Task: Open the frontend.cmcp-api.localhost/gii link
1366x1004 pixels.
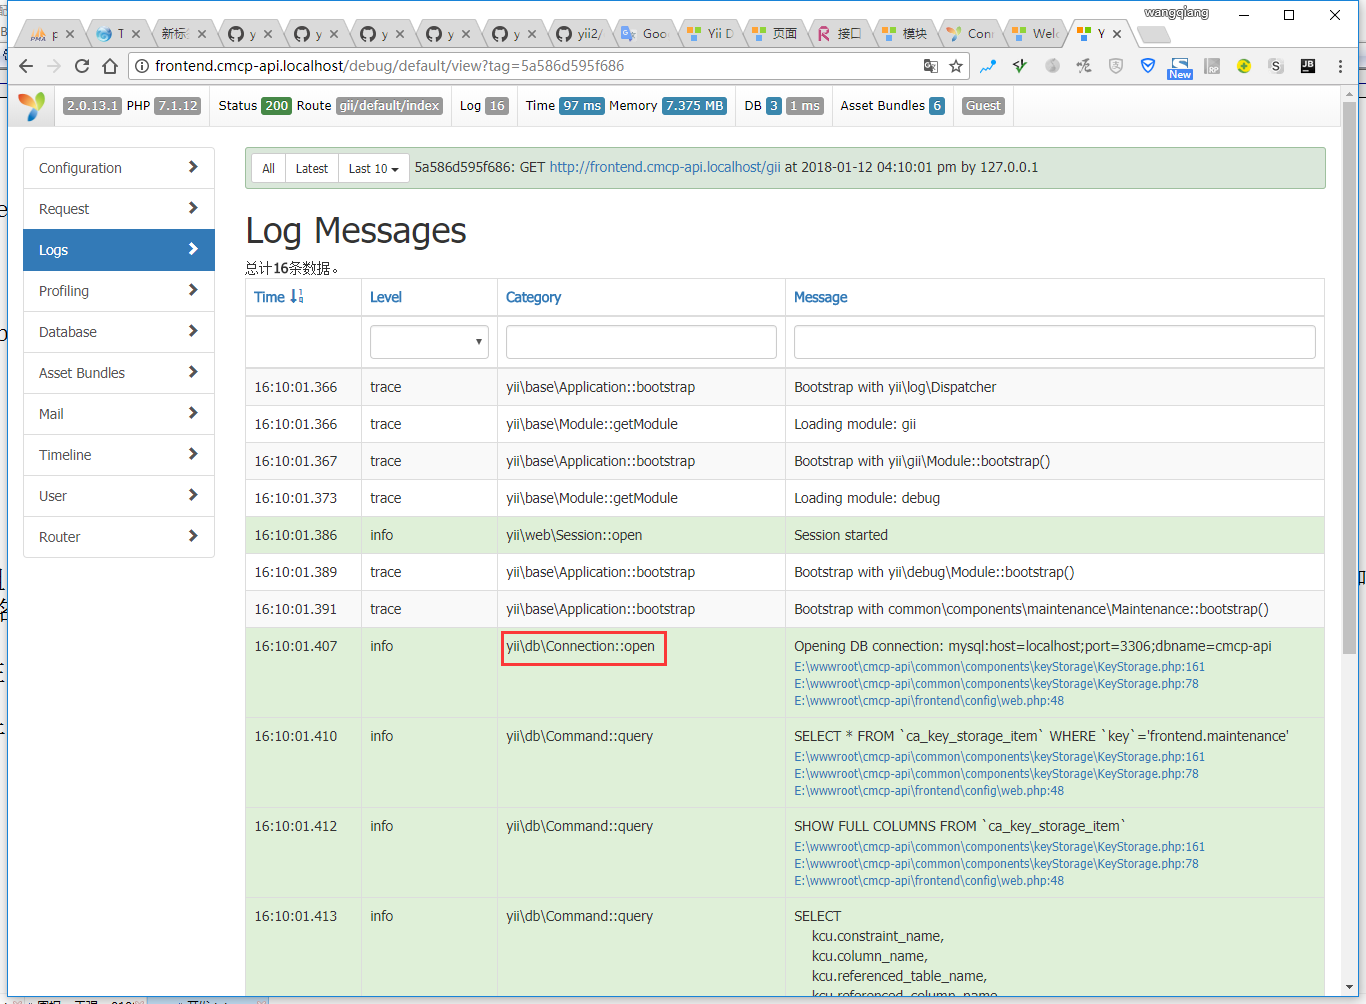Action: (x=664, y=168)
